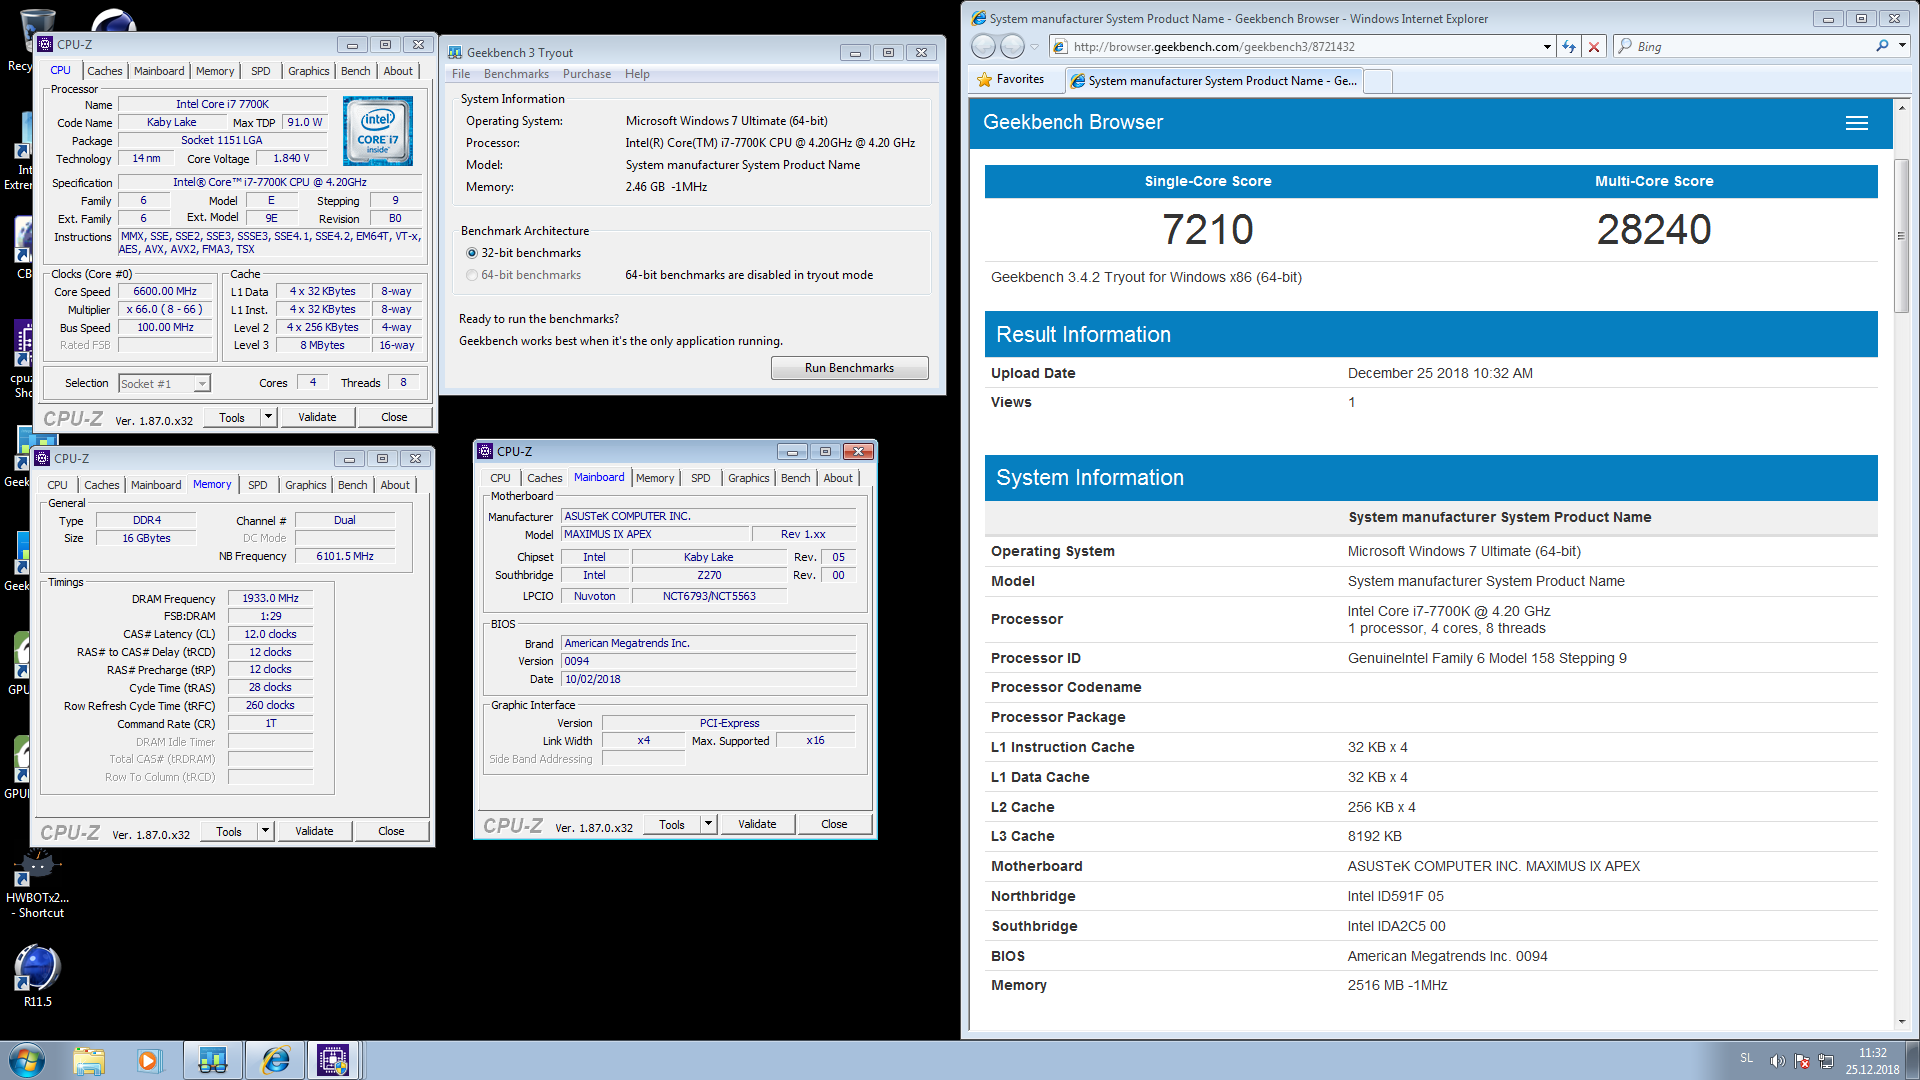Click Single-Core Score value 7210
This screenshot has height=1080, width=1920.
pyautogui.click(x=1207, y=230)
